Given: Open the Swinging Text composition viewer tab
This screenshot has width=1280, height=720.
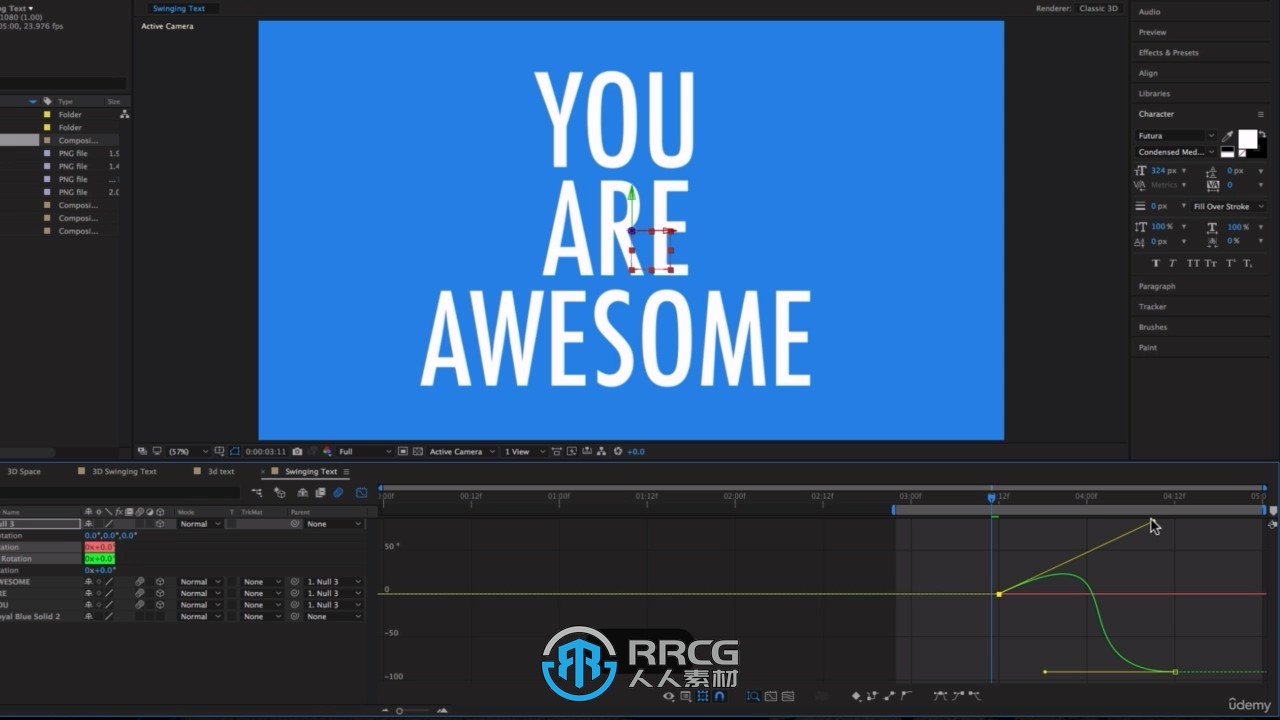Looking at the screenshot, I should click(x=178, y=8).
